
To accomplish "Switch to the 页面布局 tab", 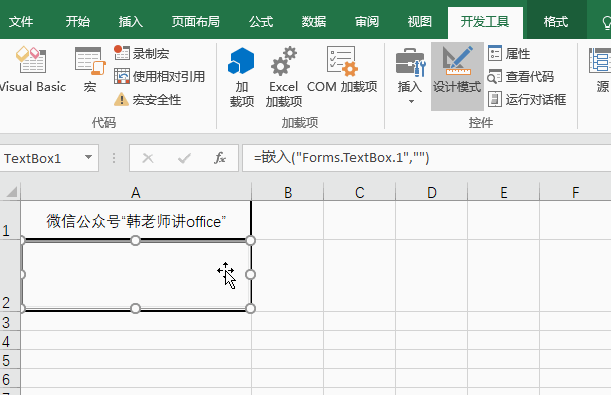I will pos(196,21).
